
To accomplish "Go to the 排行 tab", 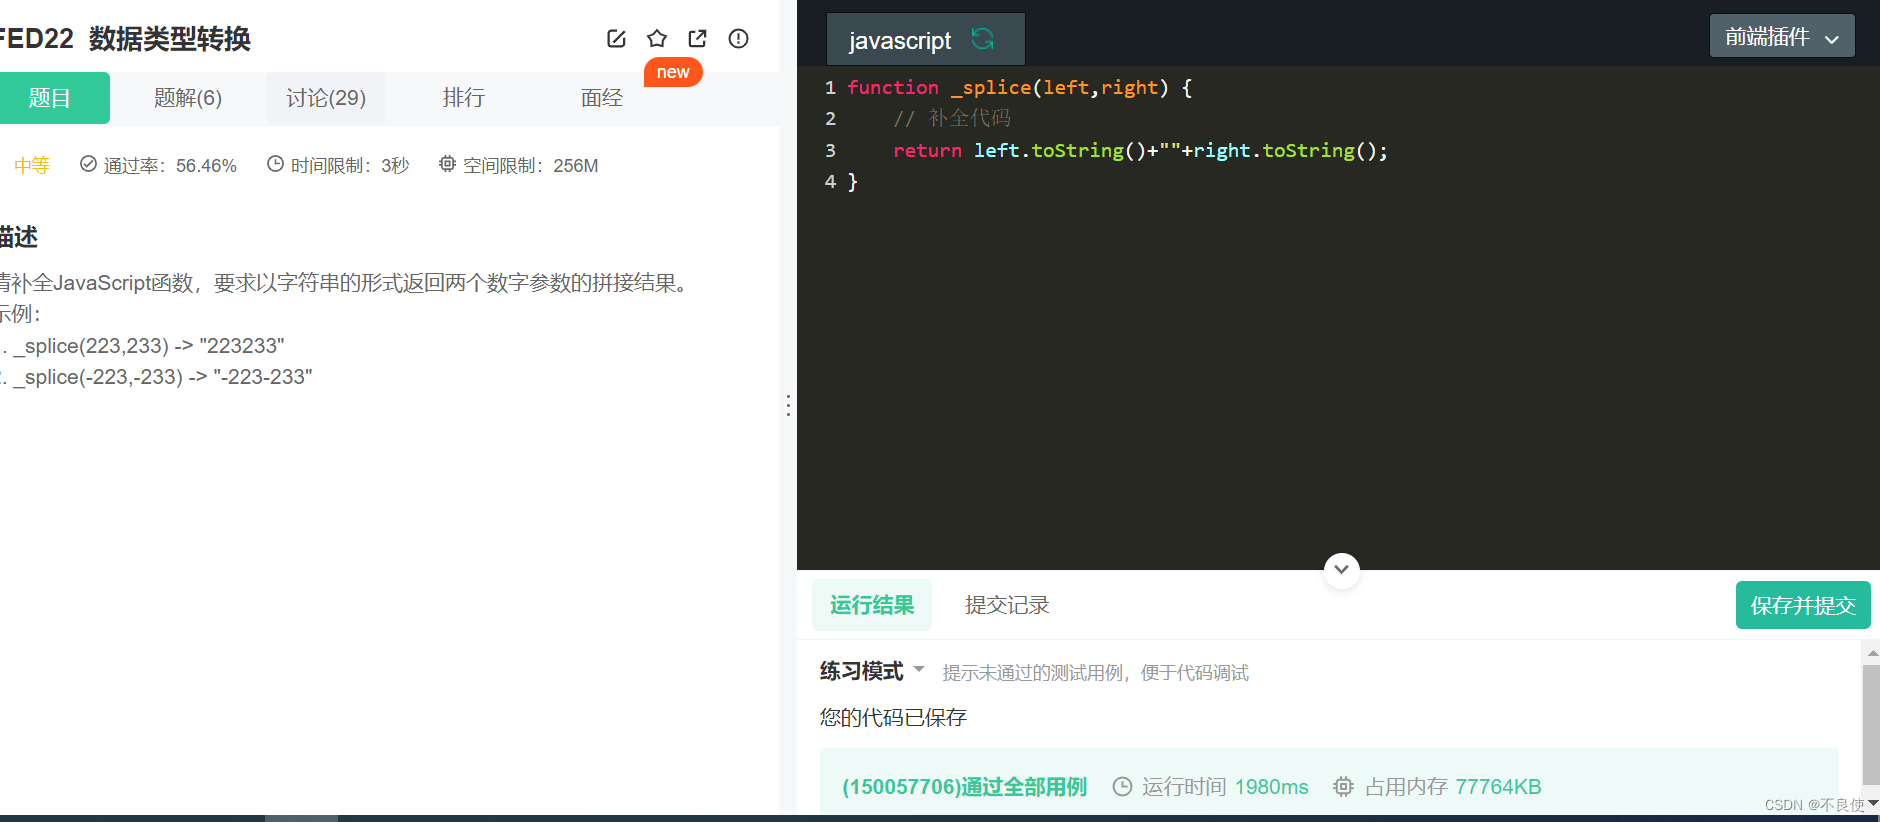I will (464, 98).
